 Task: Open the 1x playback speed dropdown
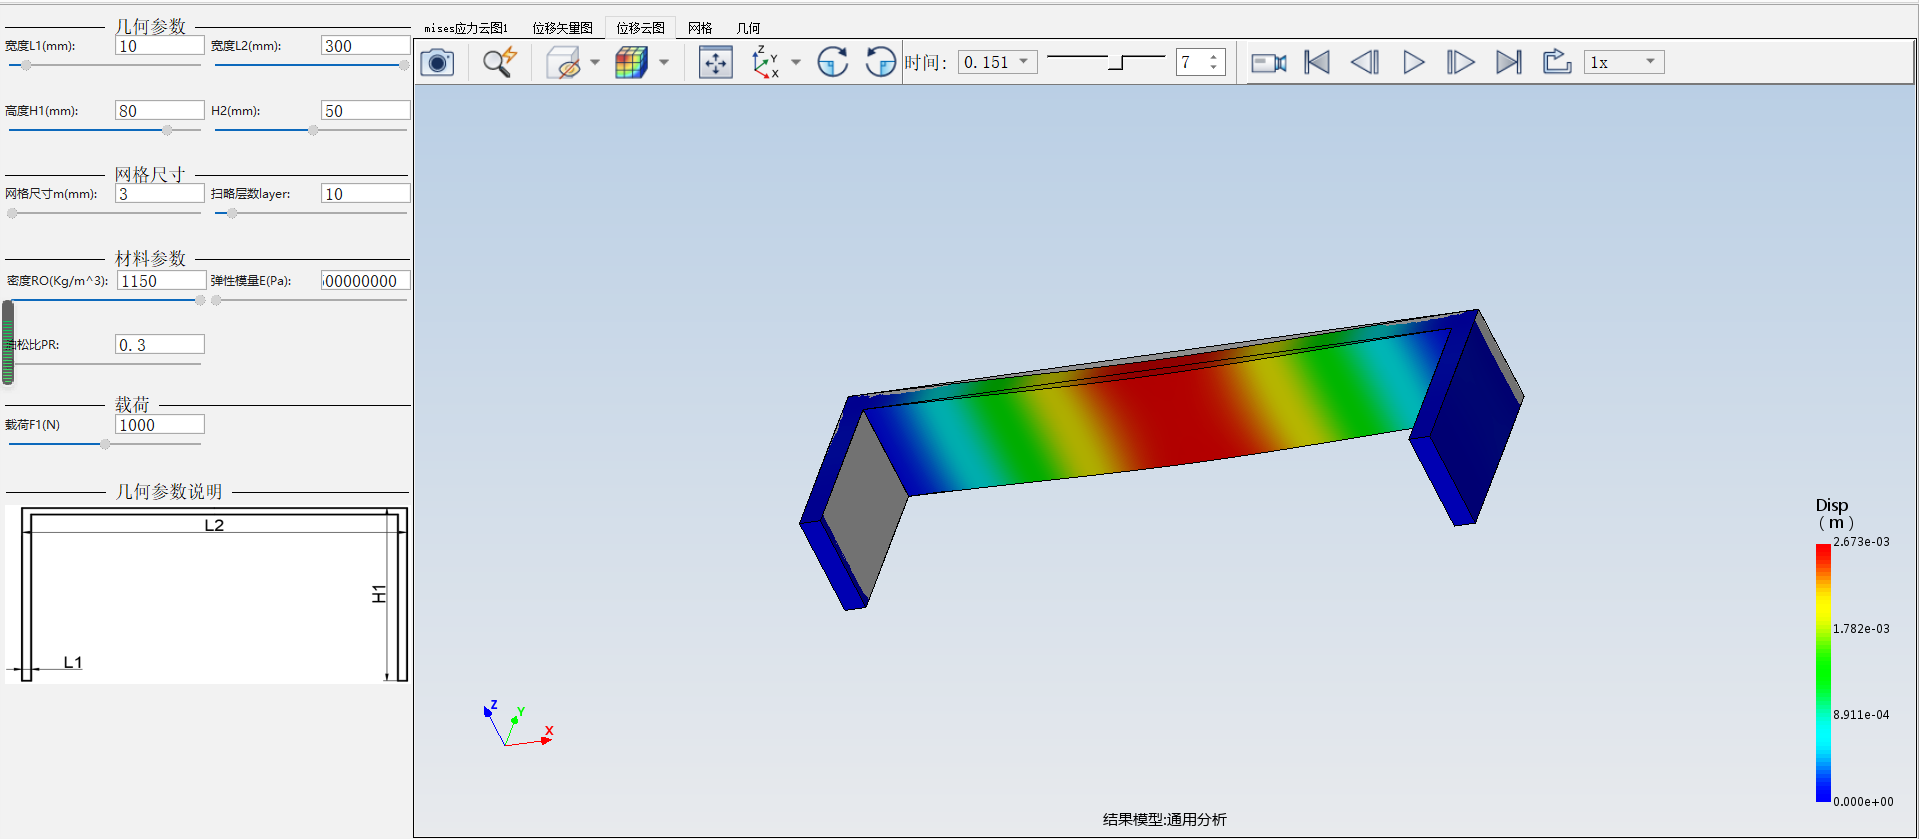point(1624,62)
